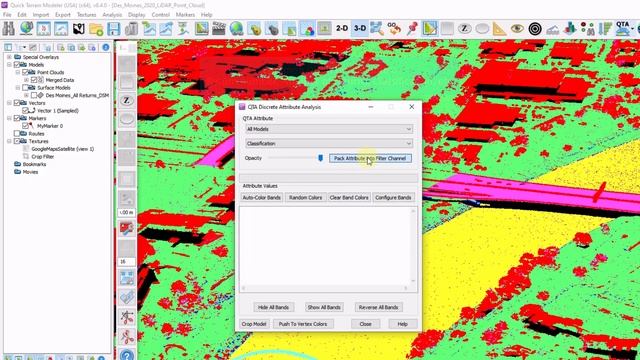Switch to 3-D view mode
Viewport: 640px width, 360px height.
coord(360,29)
